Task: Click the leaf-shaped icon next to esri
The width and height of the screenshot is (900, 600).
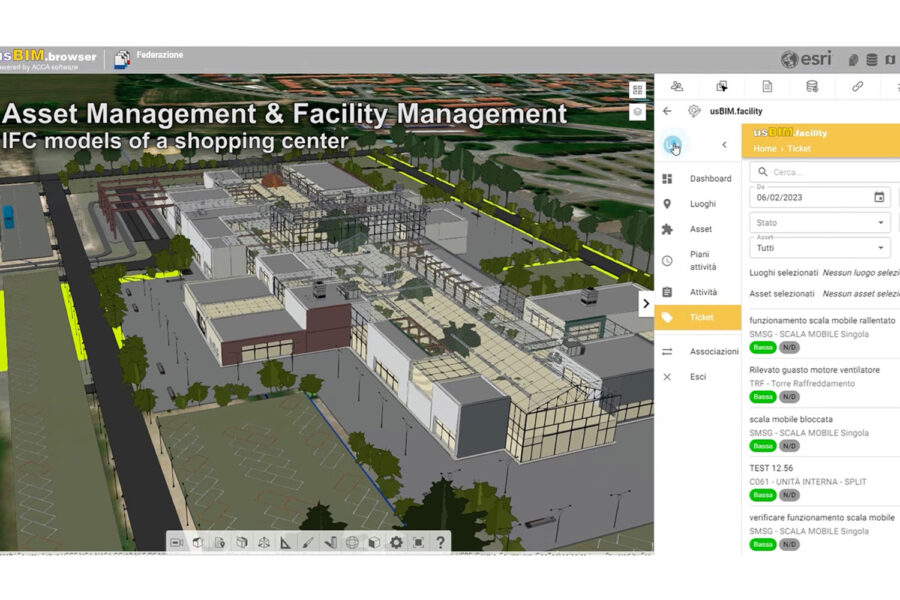Action: pyautogui.click(x=853, y=59)
